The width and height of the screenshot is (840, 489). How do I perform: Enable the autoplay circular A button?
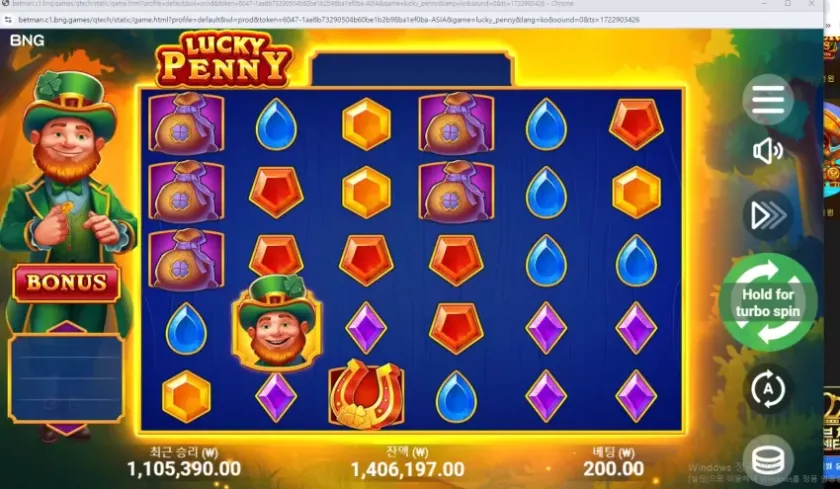pos(768,389)
